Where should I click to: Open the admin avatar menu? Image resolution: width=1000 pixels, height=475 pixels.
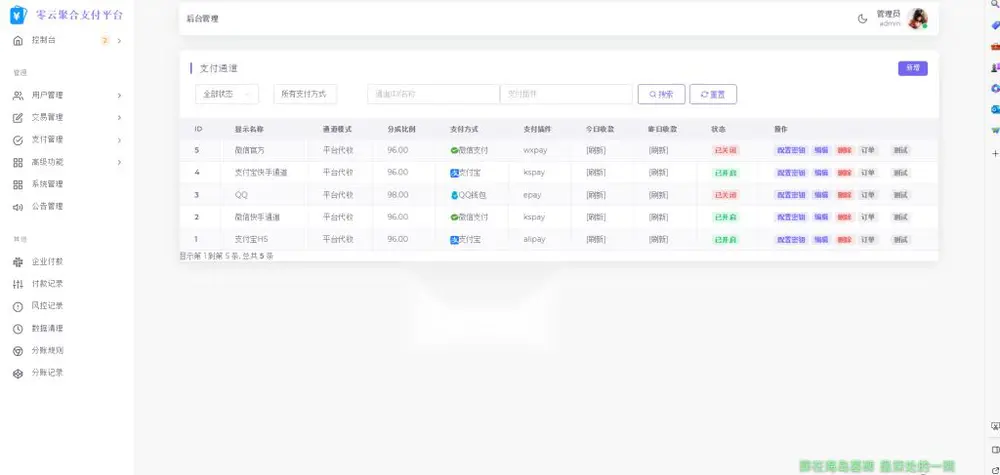click(918, 18)
